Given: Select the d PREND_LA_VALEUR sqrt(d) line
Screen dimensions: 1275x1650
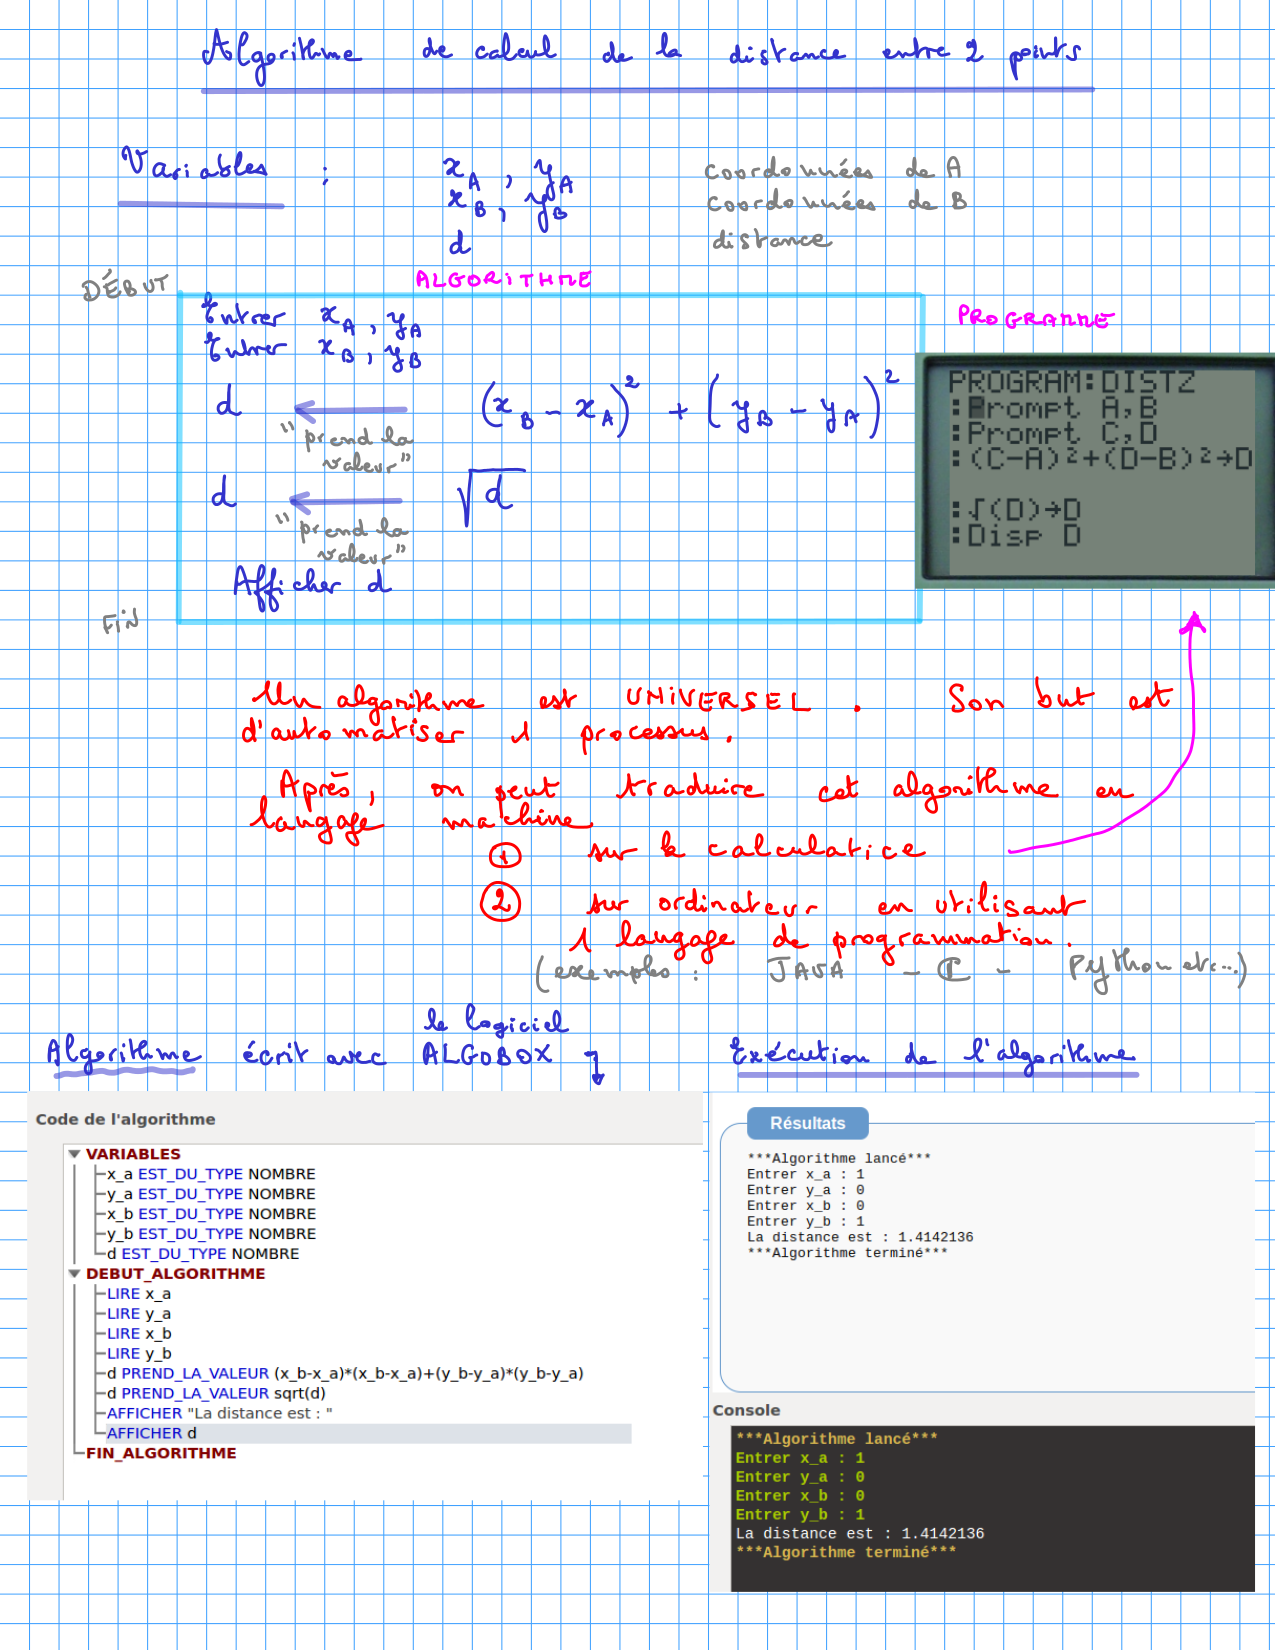Looking at the screenshot, I should [x=216, y=1393].
